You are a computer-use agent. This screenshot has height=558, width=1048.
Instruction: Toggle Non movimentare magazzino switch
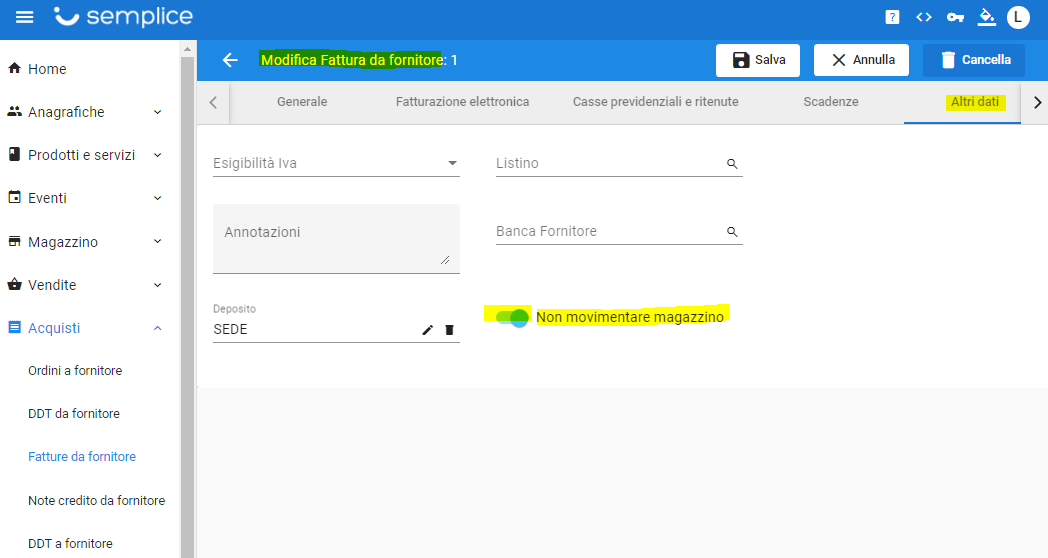tap(512, 317)
